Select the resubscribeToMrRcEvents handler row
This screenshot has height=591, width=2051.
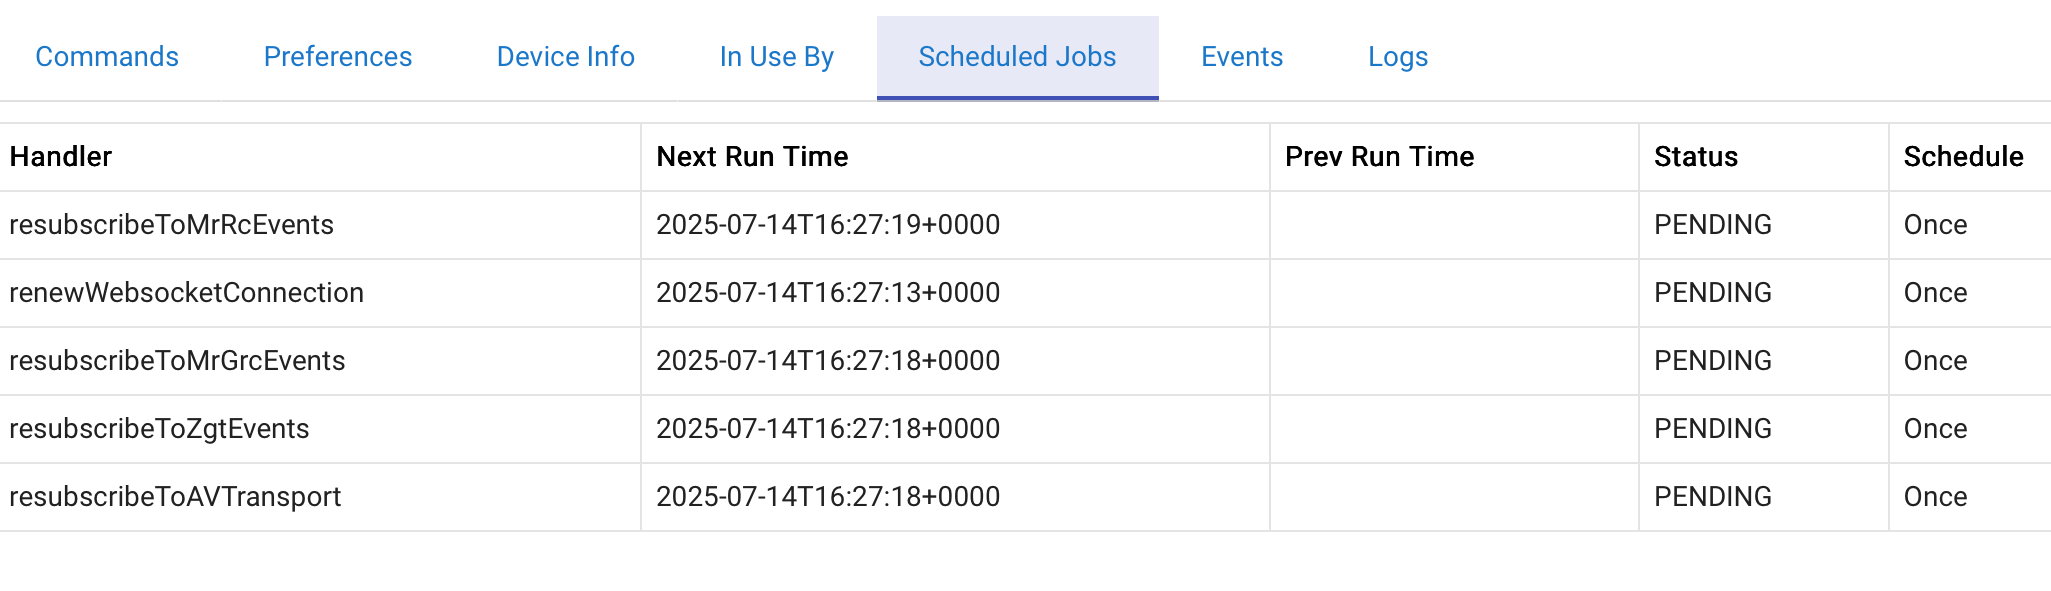pos(171,225)
